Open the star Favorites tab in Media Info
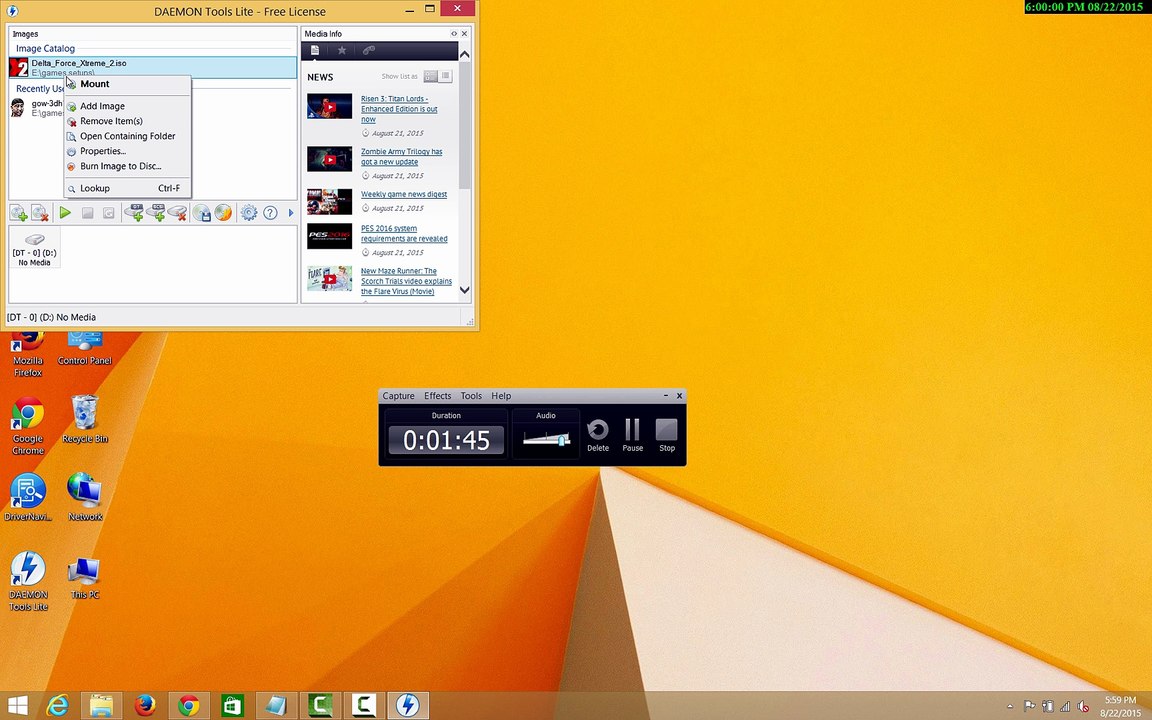The height and width of the screenshot is (720, 1152). [342, 51]
